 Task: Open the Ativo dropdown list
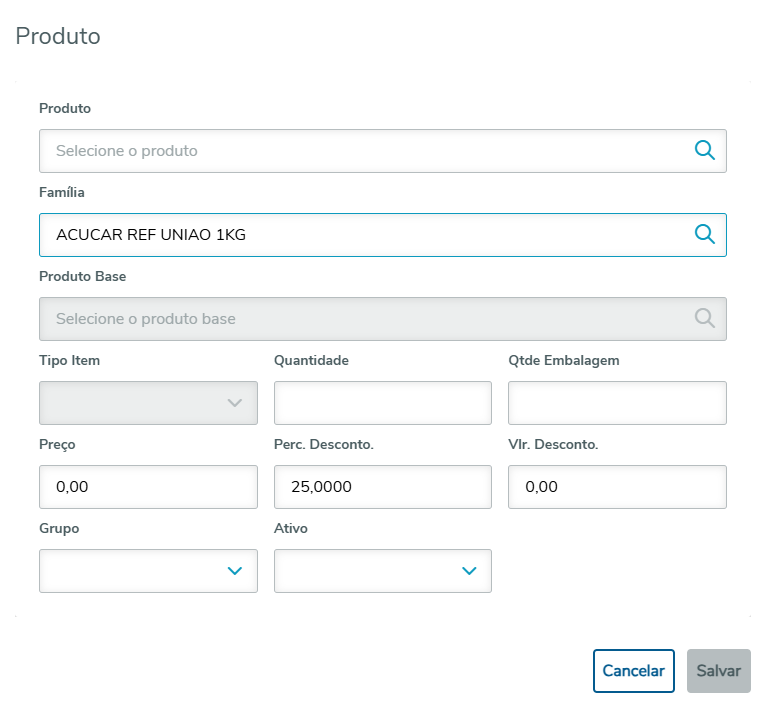click(382, 571)
